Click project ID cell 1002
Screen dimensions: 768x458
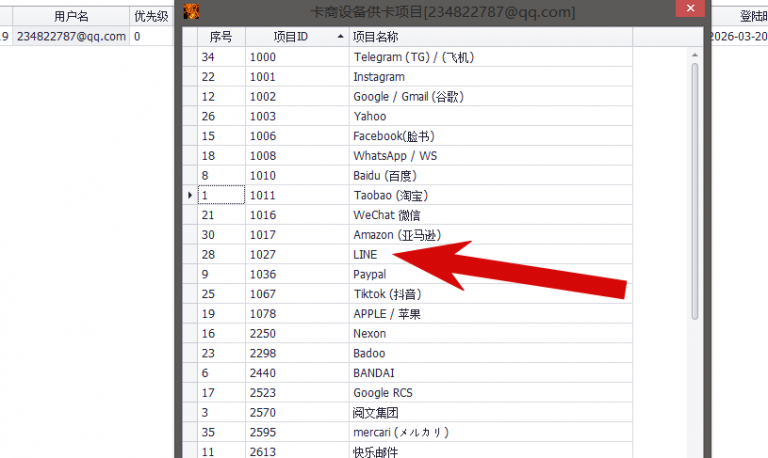[297, 96]
